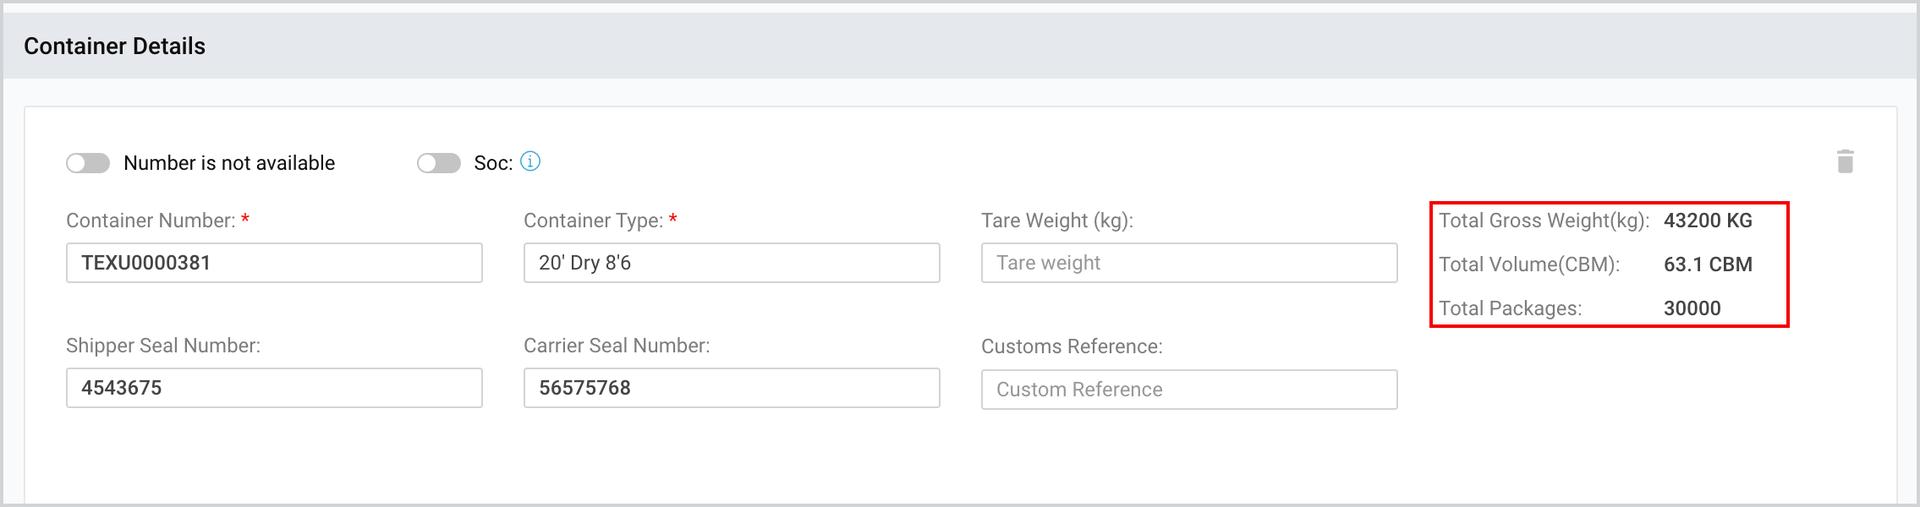
Task: Click the Customs Reference label
Action: pos(1072,347)
